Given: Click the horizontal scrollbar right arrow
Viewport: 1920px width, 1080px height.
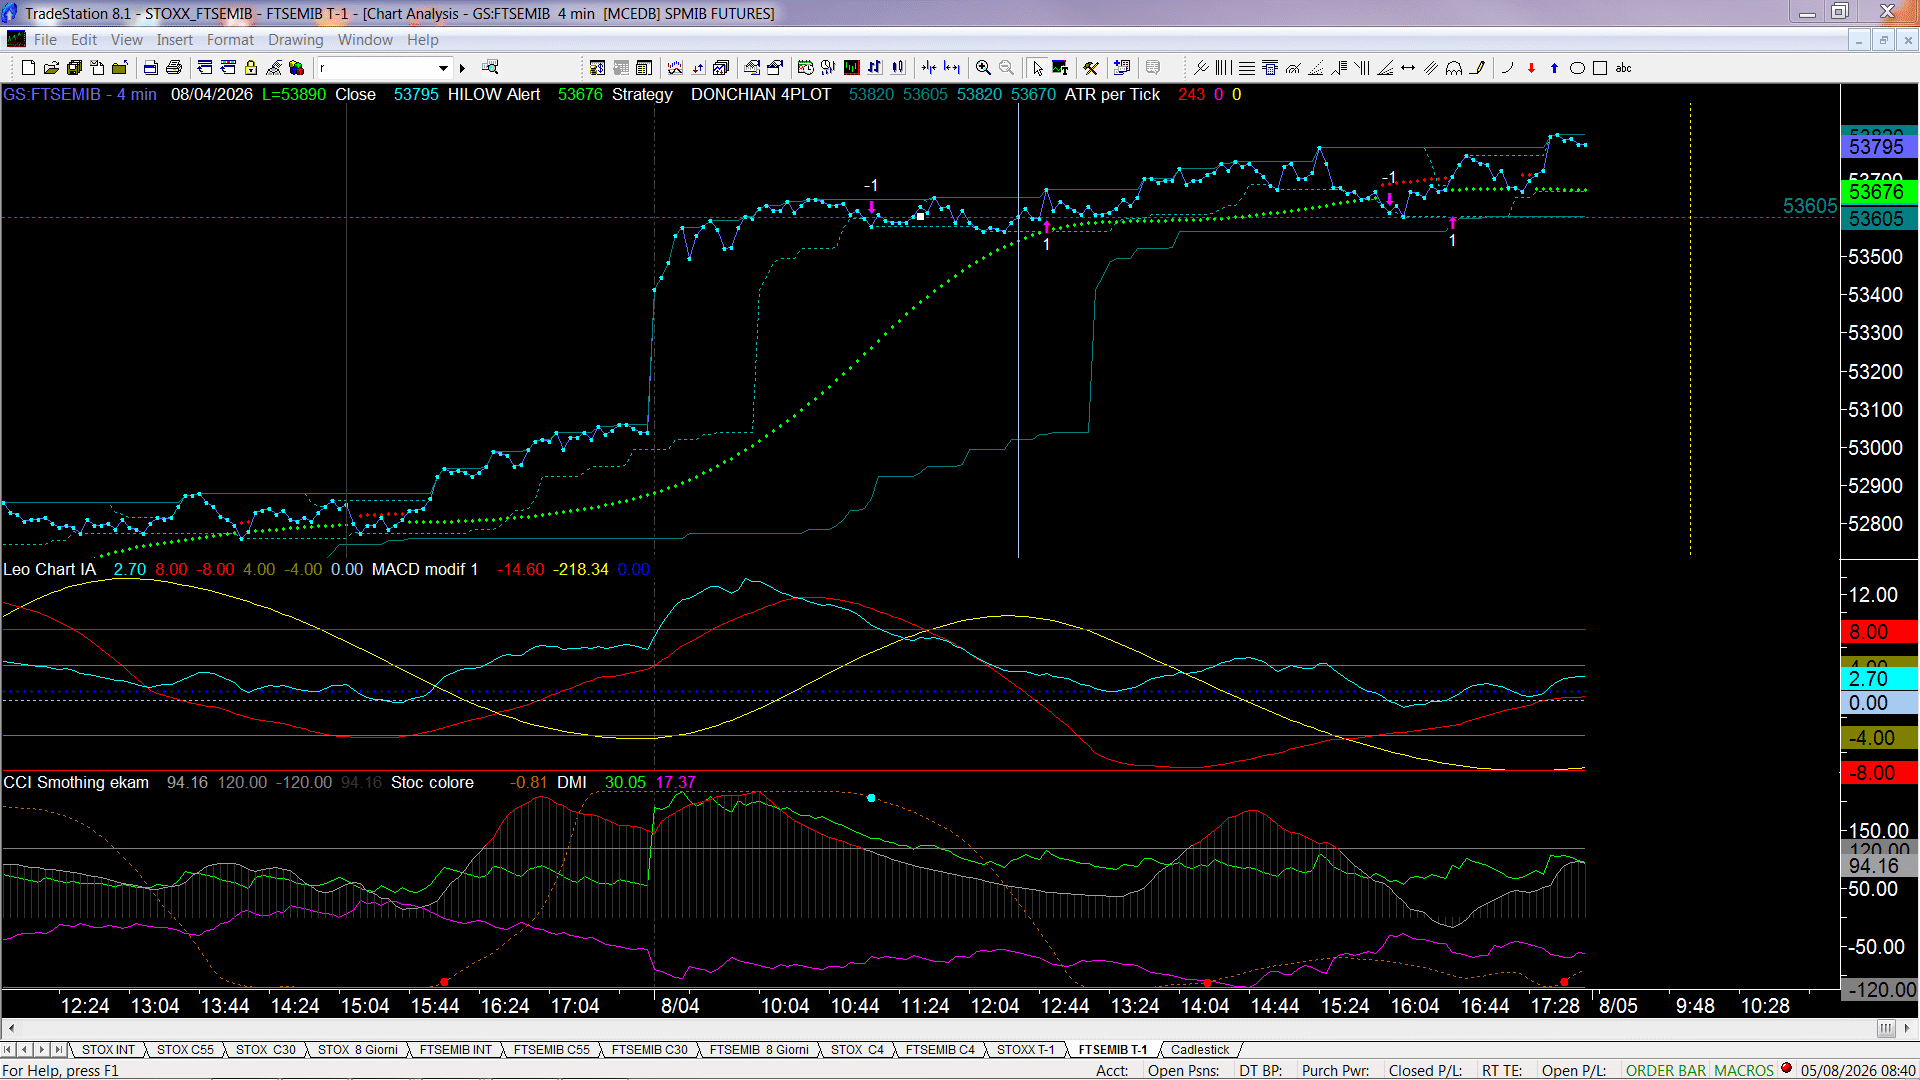Looking at the screenshot, I should point(1908,1028).
